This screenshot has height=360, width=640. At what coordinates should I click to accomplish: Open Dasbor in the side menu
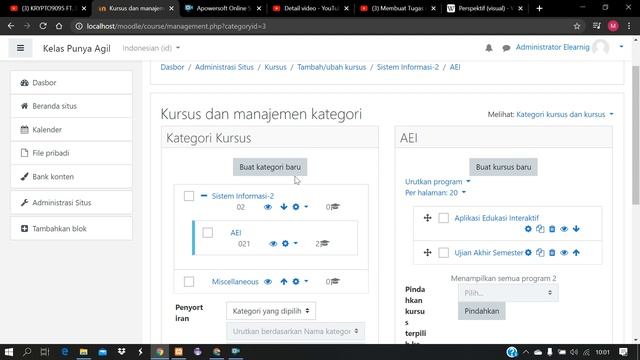(71, 82)
